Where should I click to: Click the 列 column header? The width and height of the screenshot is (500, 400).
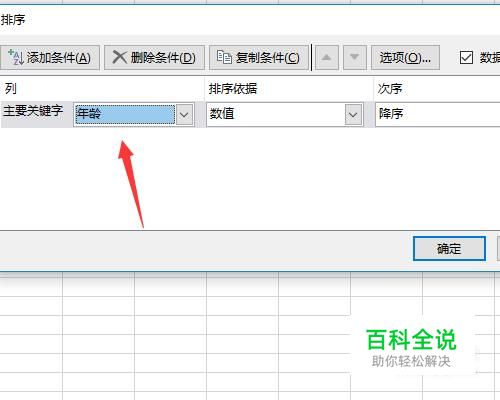coord(102,89)
